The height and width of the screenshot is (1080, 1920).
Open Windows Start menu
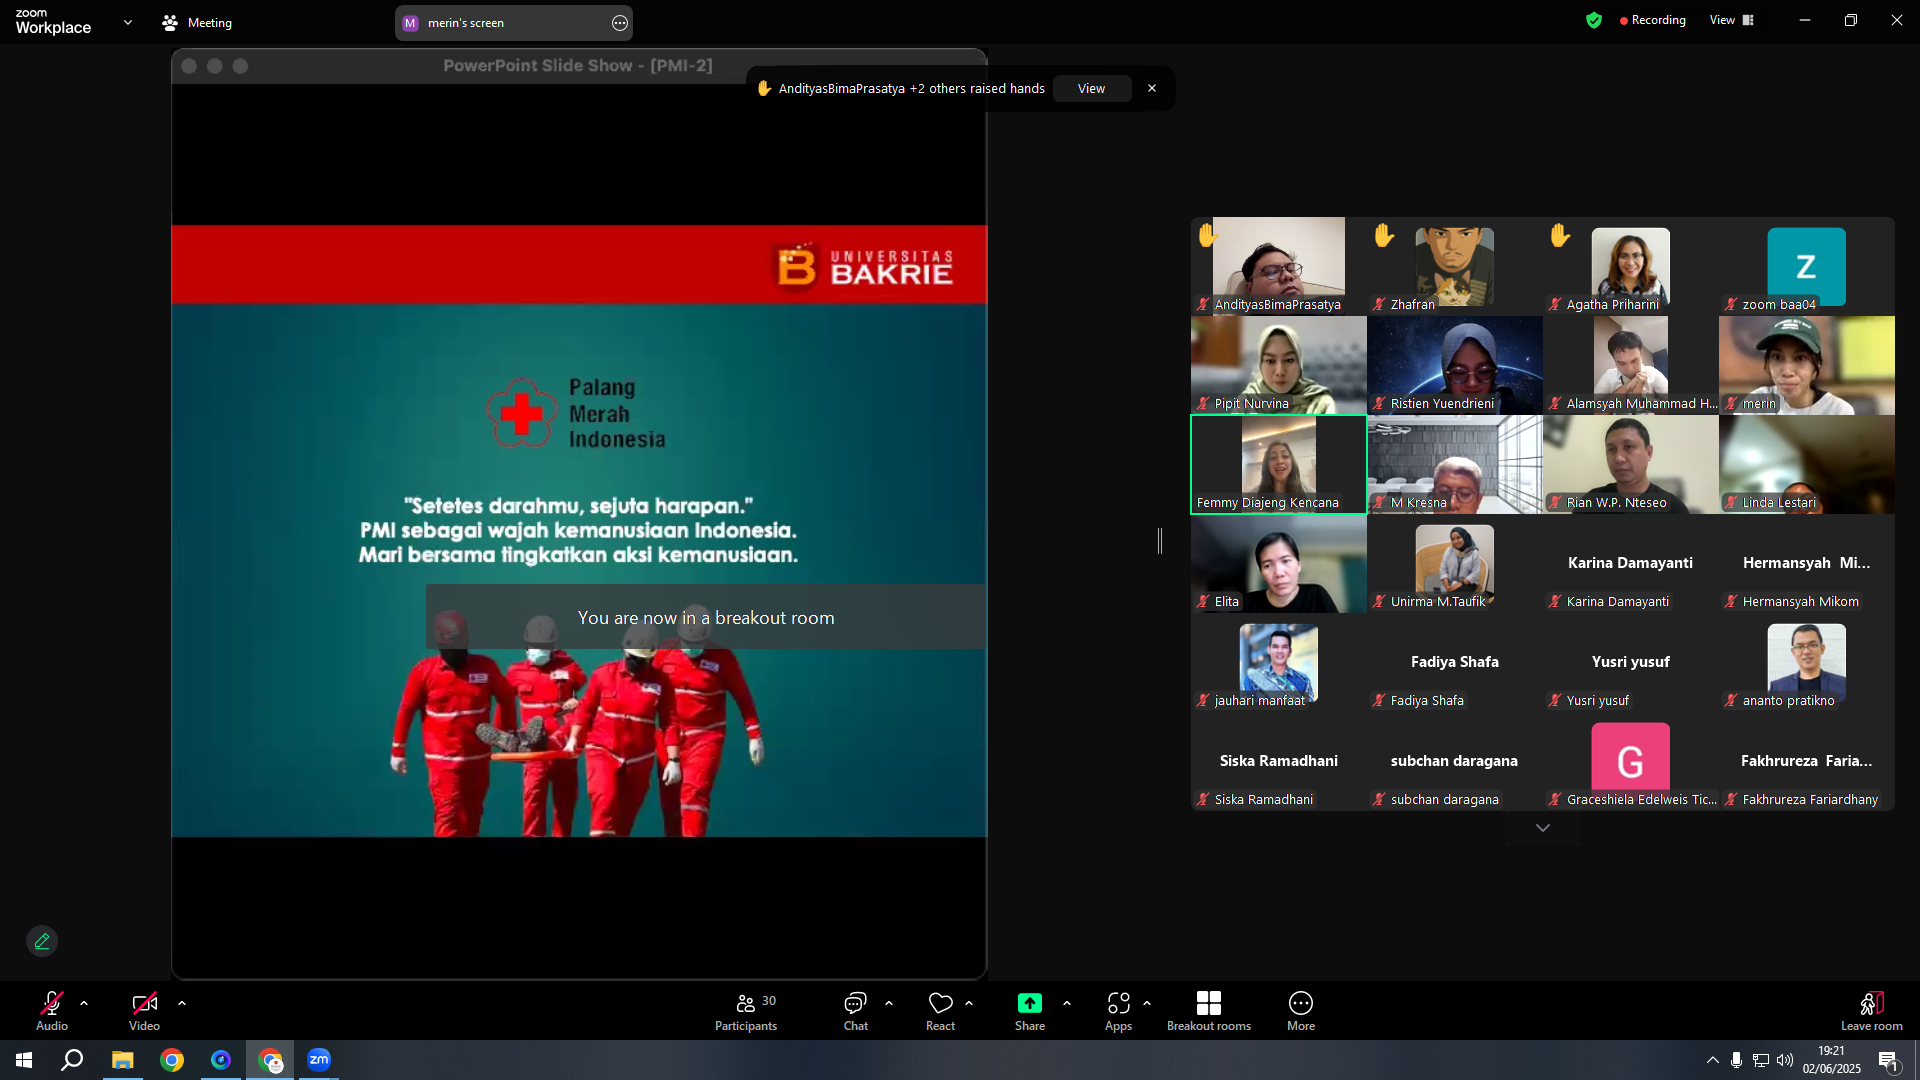[24, 1060]
